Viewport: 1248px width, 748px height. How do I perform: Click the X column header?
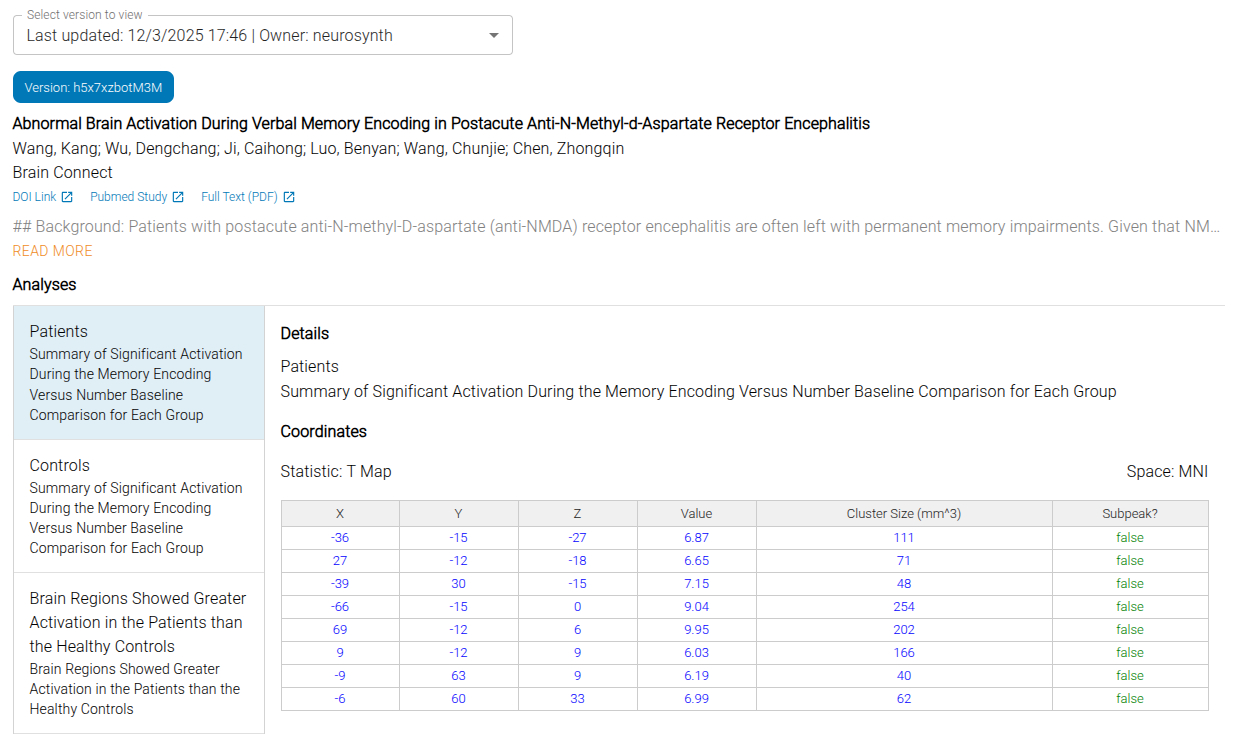[x=340, y=514]
